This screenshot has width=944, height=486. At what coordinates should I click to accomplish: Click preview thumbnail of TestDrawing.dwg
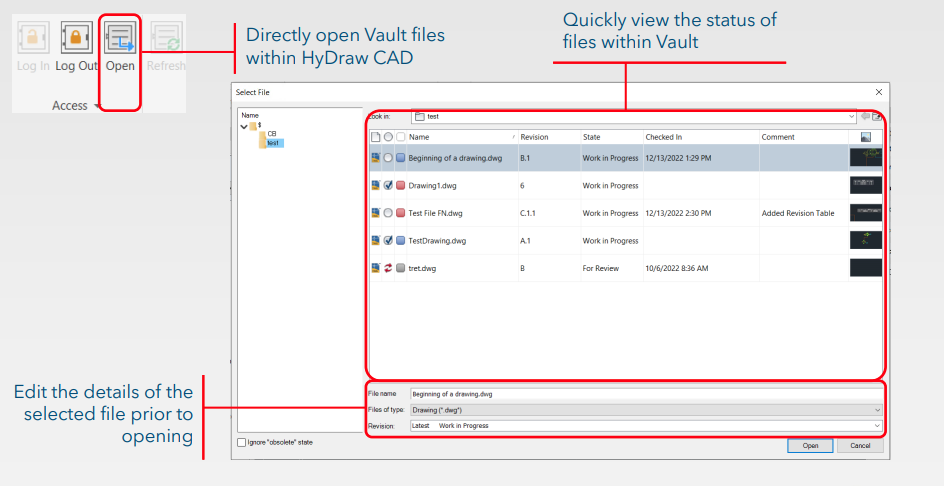tap(866, 240)
